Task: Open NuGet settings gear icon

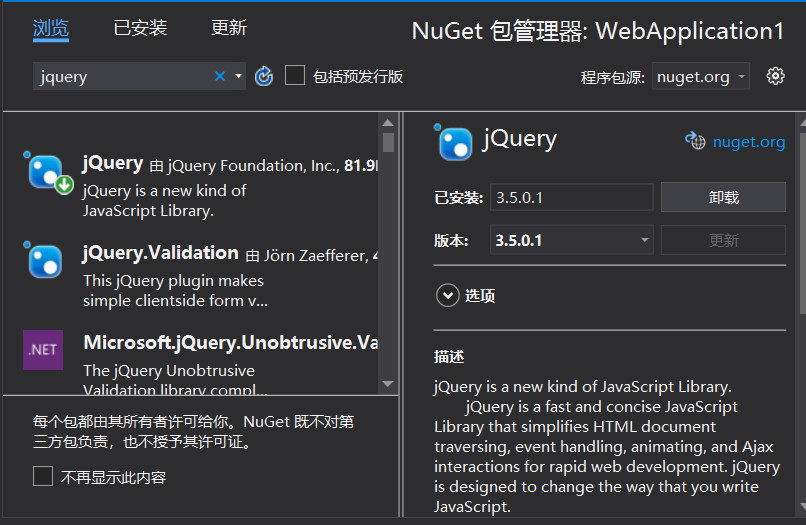Action: 775,76
